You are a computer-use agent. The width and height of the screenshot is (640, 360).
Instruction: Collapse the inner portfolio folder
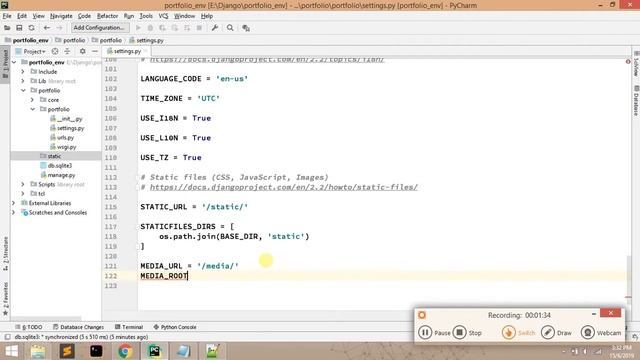click(x=32, y=109)
